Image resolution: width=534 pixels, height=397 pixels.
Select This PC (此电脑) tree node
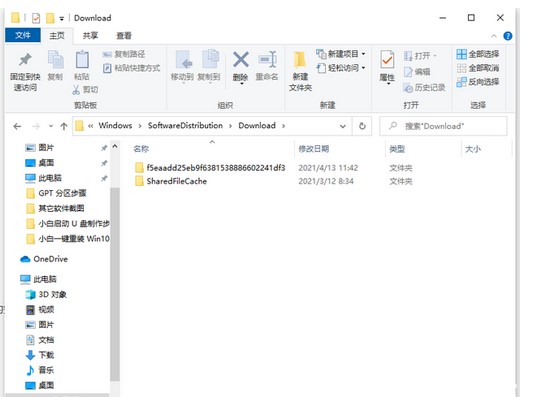38,279
